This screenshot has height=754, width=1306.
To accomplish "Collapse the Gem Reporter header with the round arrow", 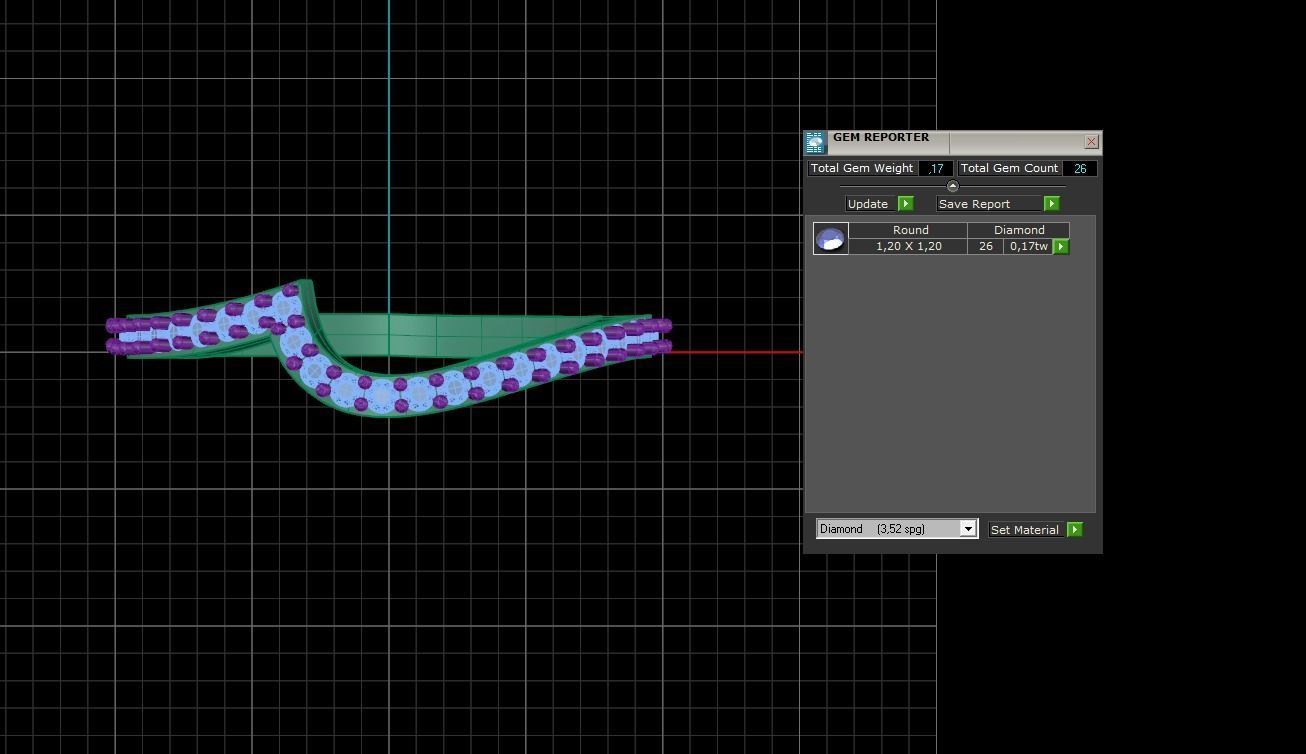I will click(x=952, y=186).
